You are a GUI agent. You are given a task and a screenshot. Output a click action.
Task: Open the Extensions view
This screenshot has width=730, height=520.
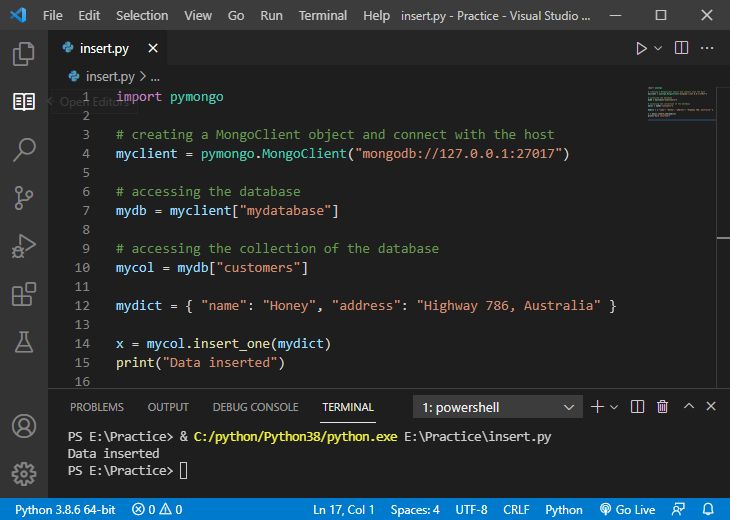[24, 294]
